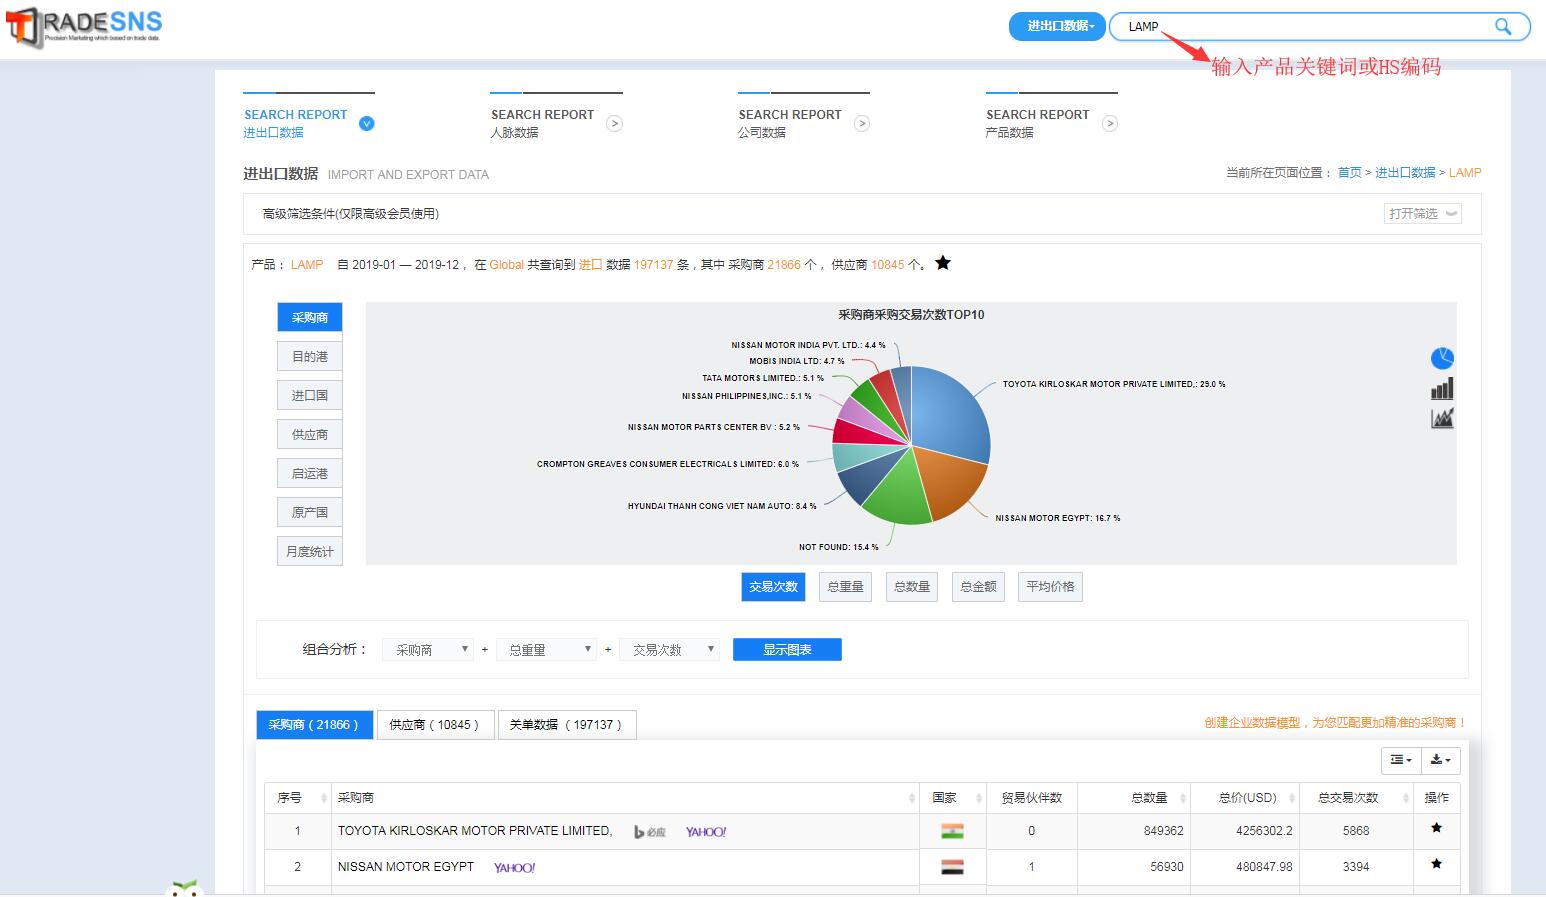Click the 显示图表 button
The width and height of the screenshot is (1546, 897).
[x=787, y=650]
